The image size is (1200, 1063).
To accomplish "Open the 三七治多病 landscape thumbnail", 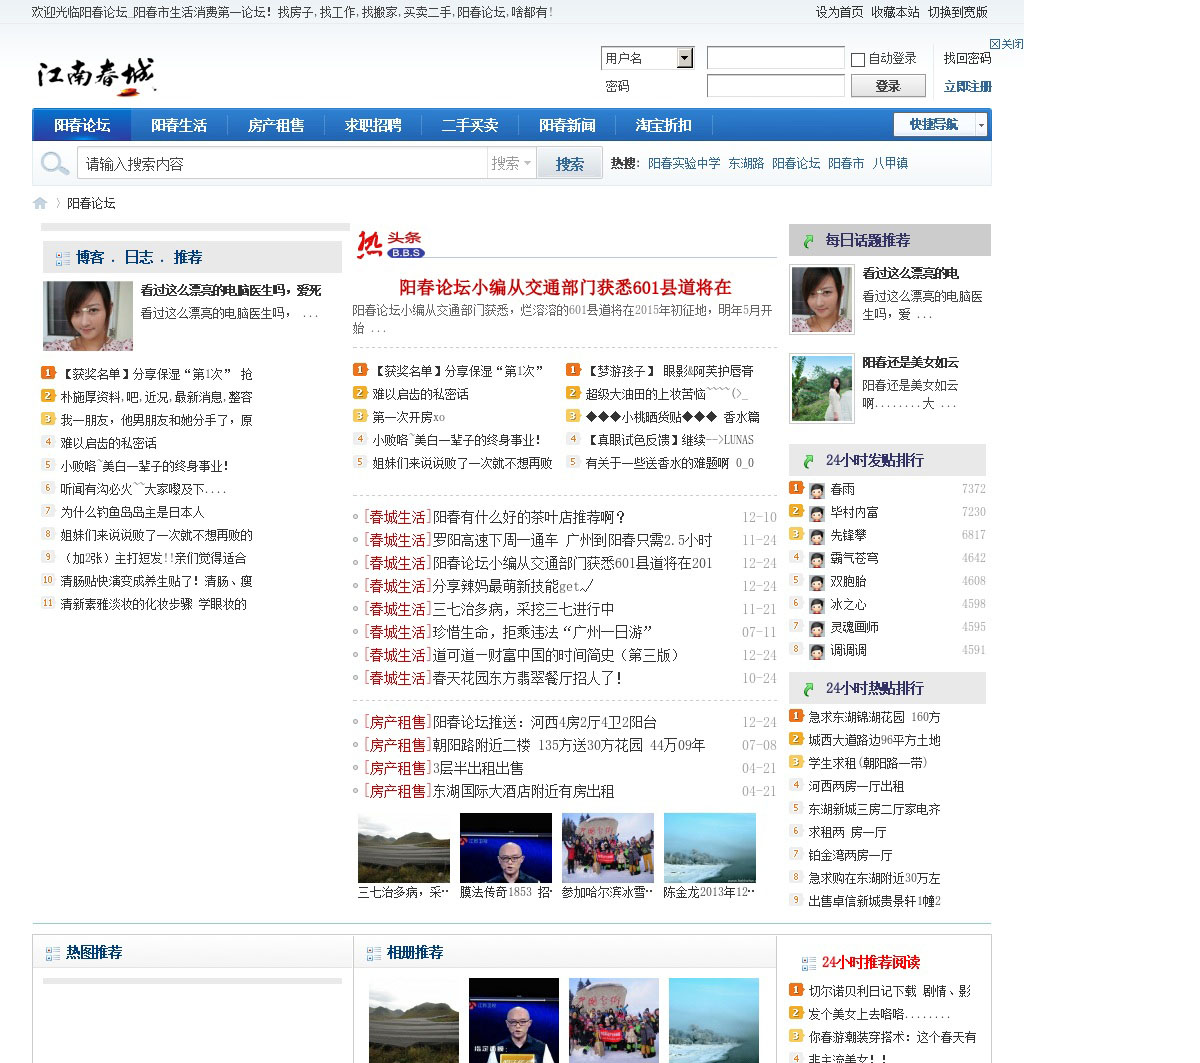I will pyautogui.click(x=403, y=847).
